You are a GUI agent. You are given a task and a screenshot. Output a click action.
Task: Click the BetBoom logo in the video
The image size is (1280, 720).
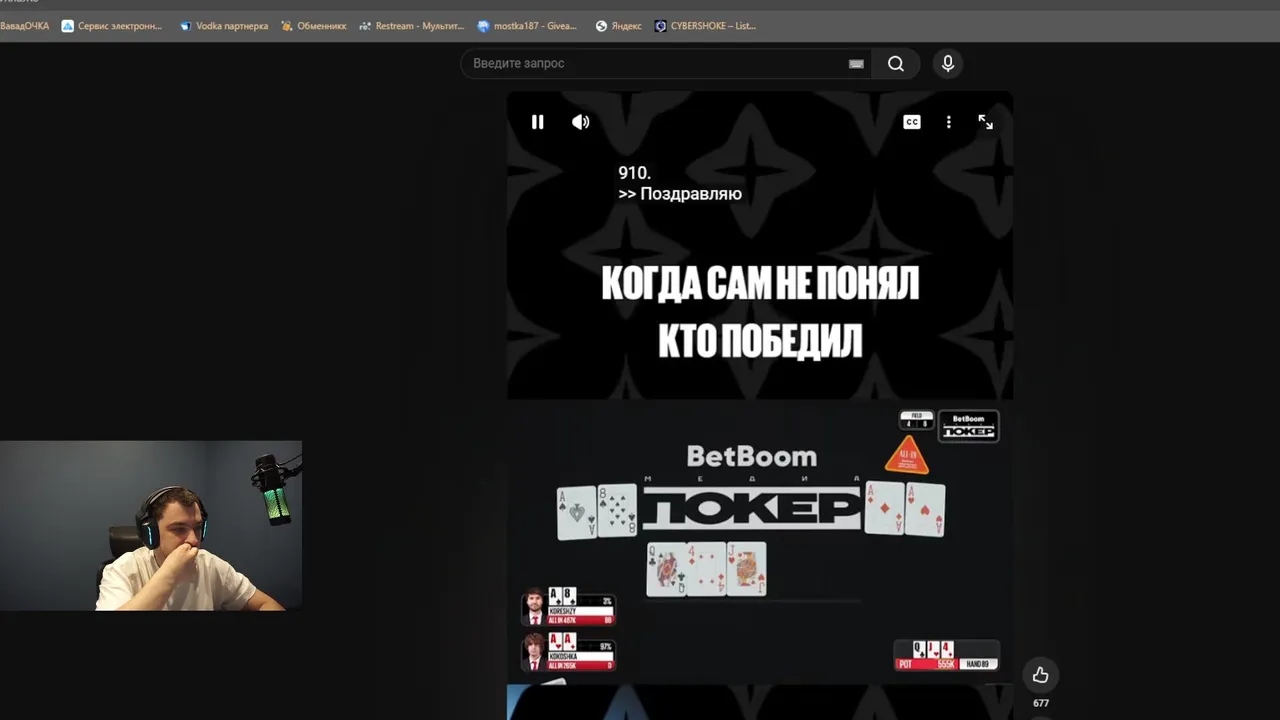(x=752, y=457)
